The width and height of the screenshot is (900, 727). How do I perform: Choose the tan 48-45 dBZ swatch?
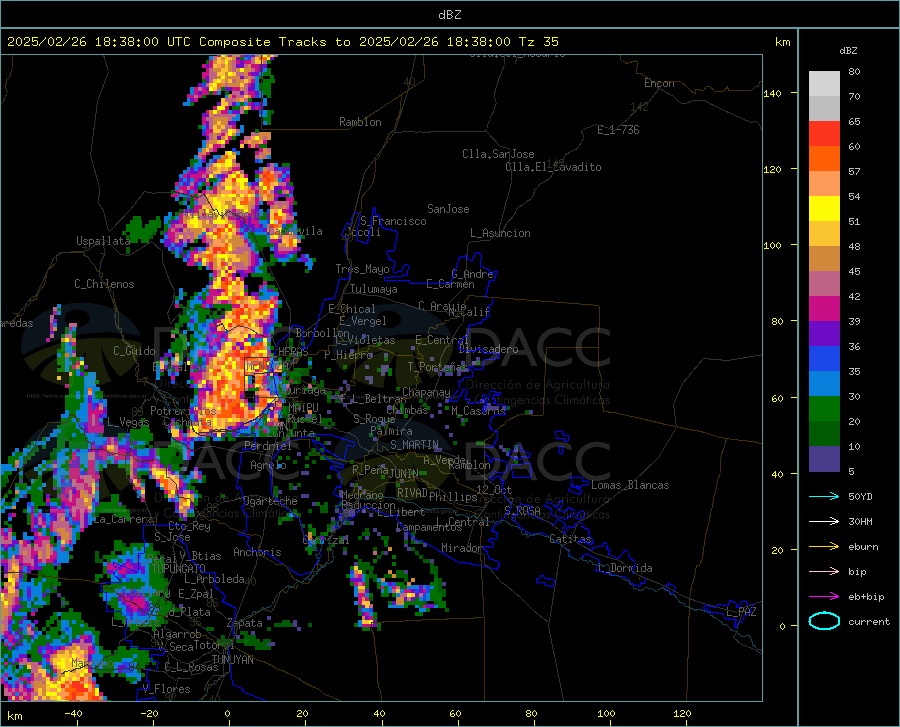824,259
